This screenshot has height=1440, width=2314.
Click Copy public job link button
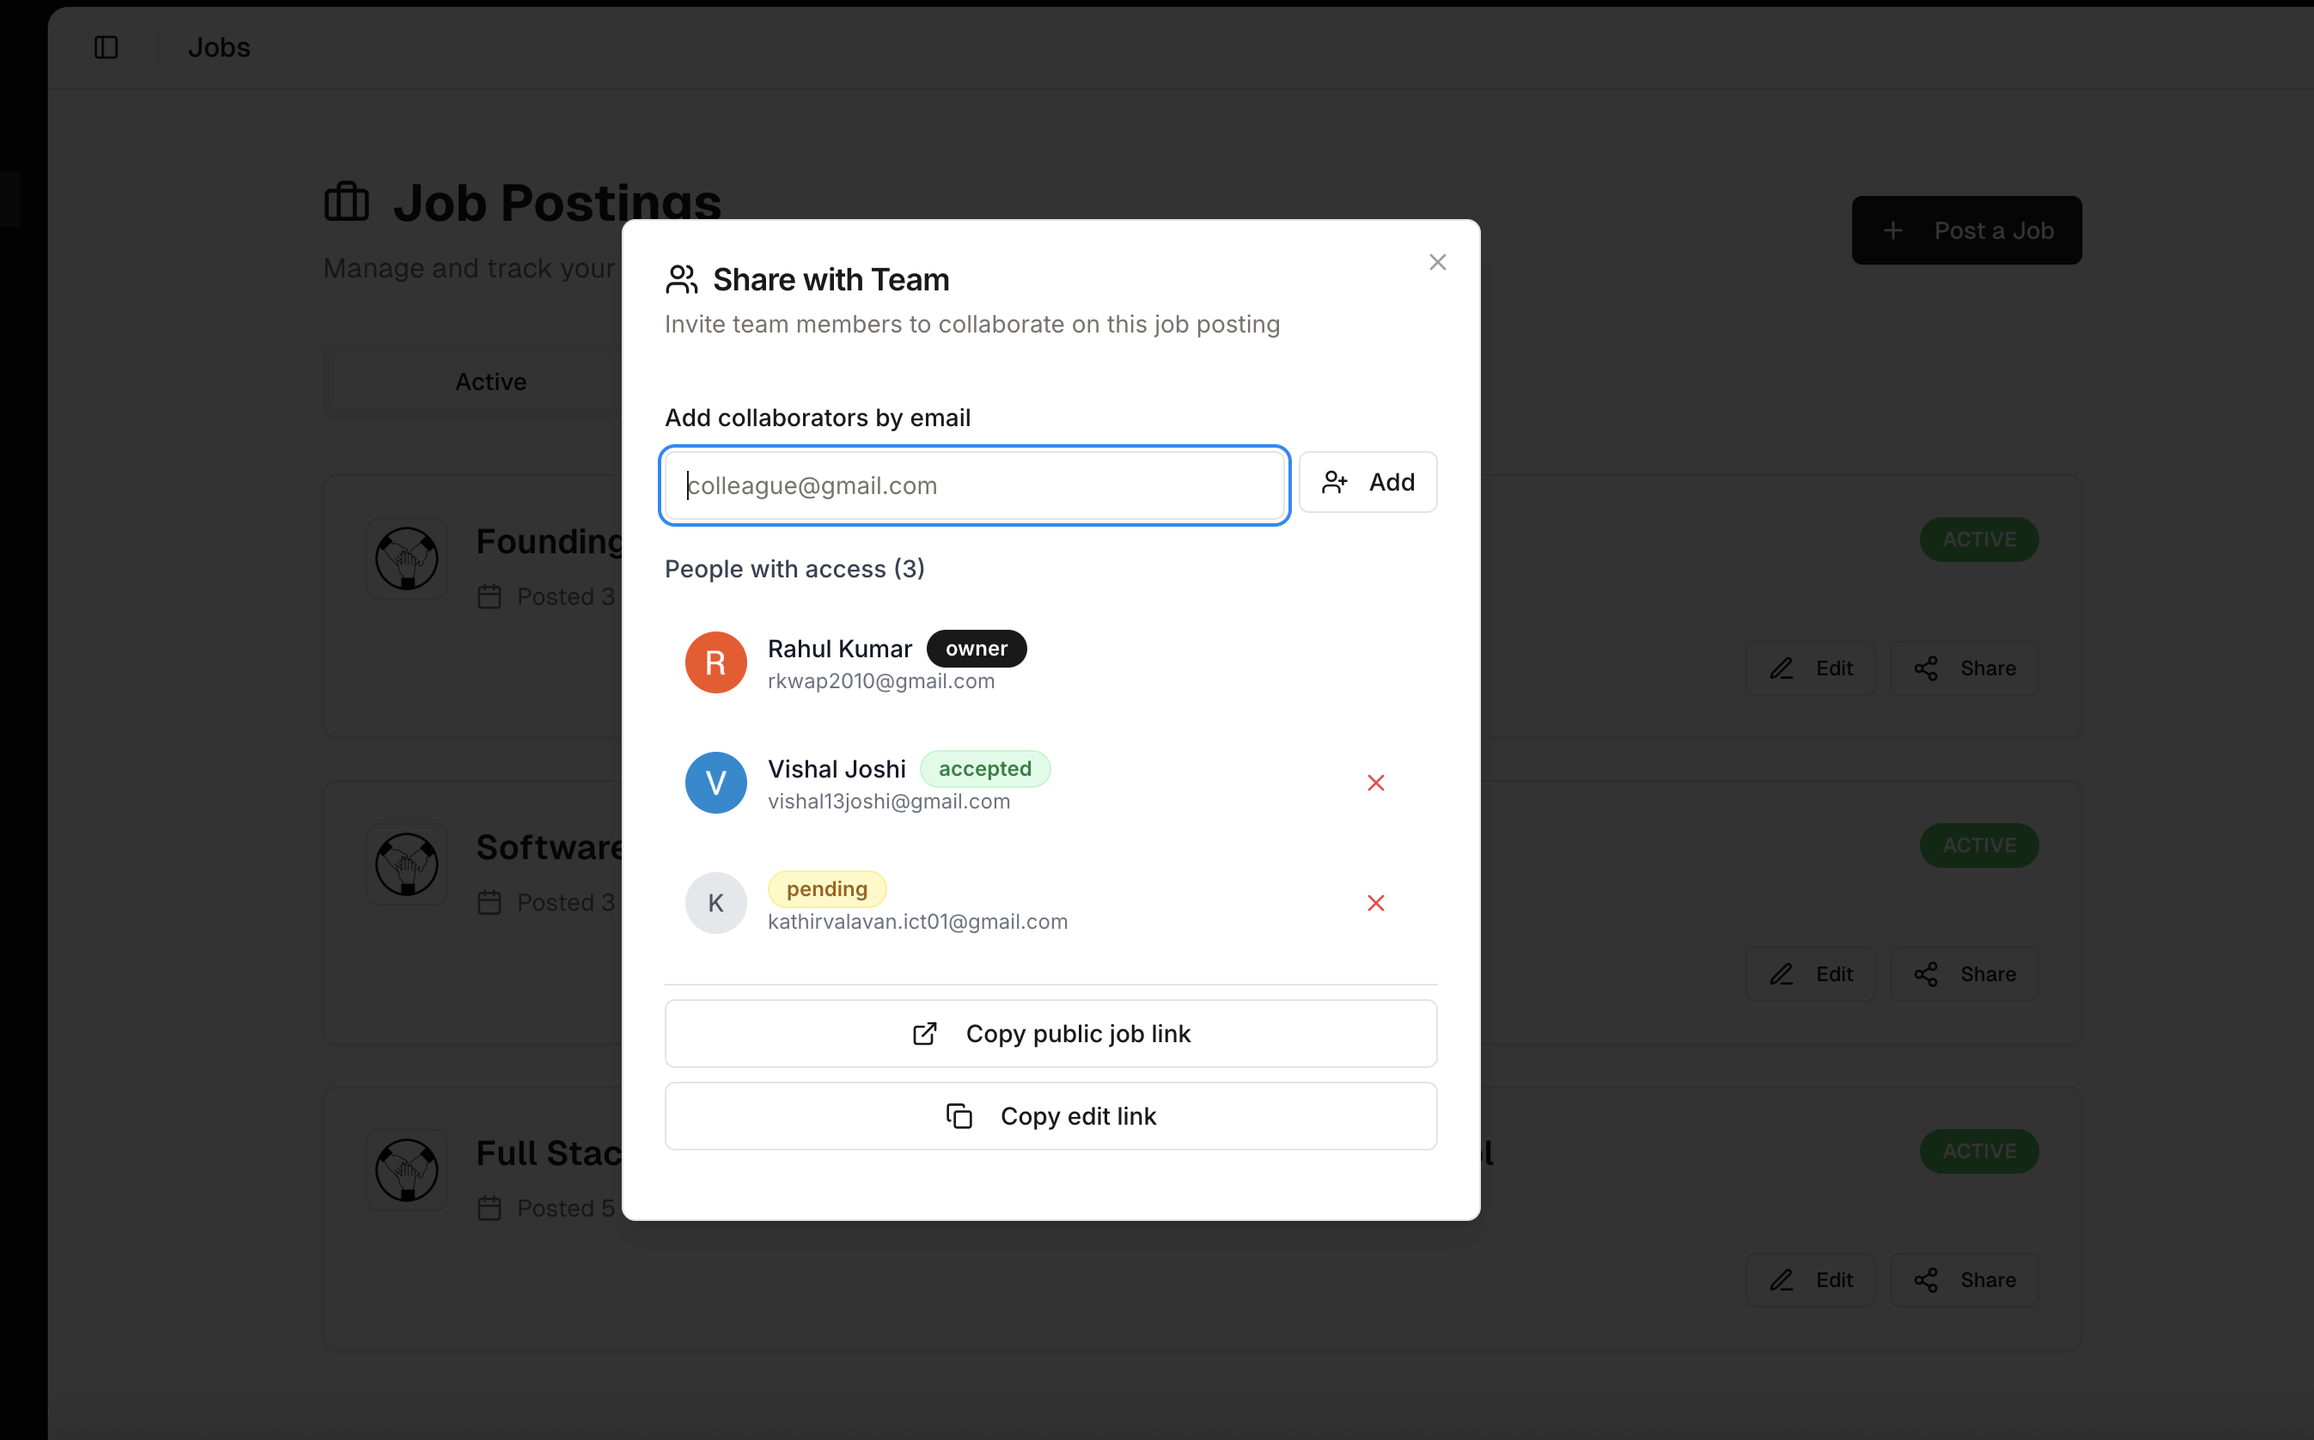pyautogui.click(x=1050, y=1033)
